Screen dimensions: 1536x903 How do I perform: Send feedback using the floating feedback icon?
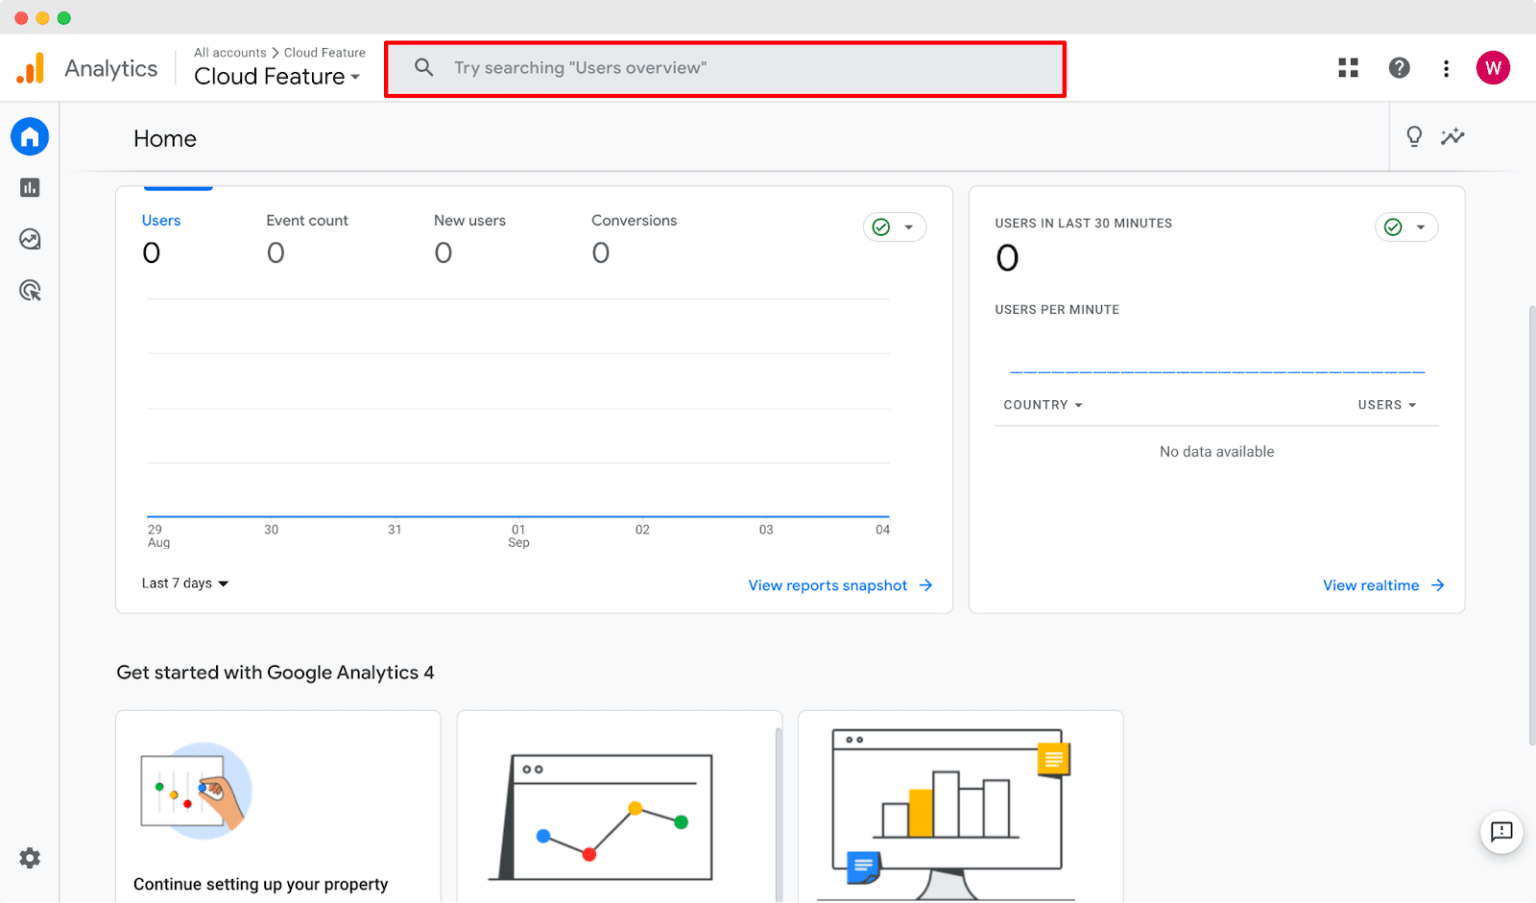1501,832
